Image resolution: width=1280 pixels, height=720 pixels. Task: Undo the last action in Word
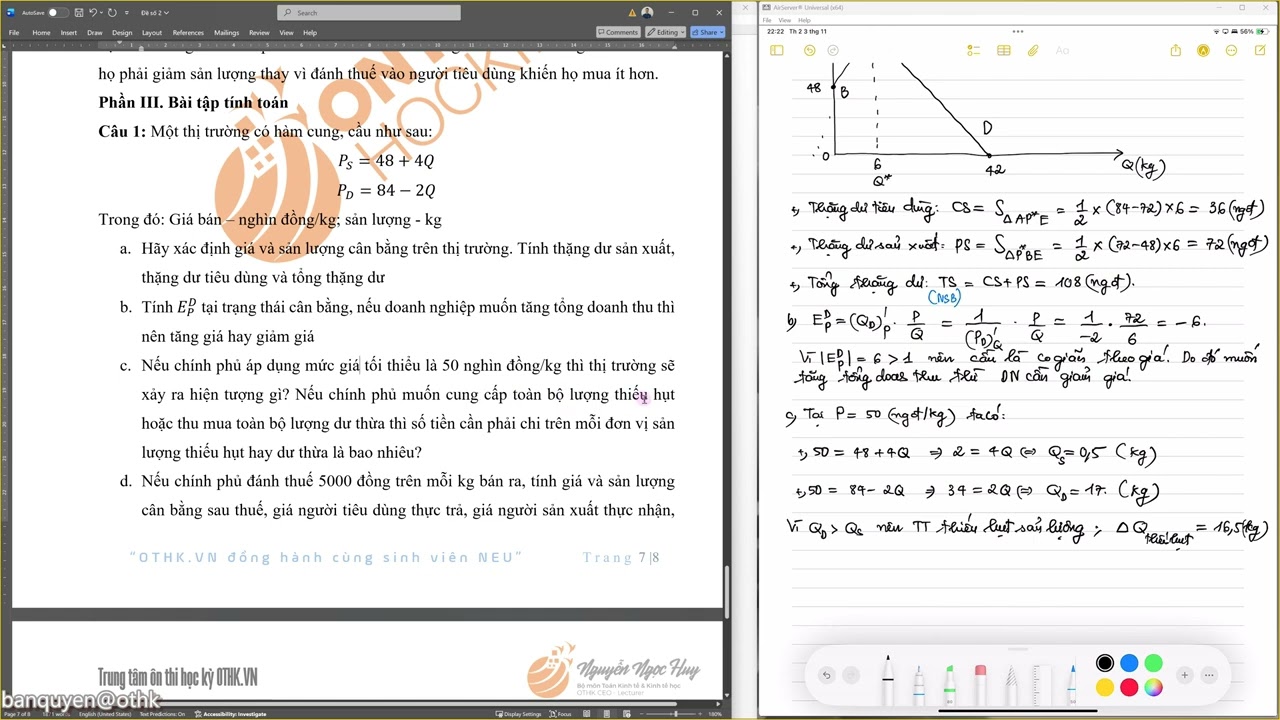click(93, 13)
